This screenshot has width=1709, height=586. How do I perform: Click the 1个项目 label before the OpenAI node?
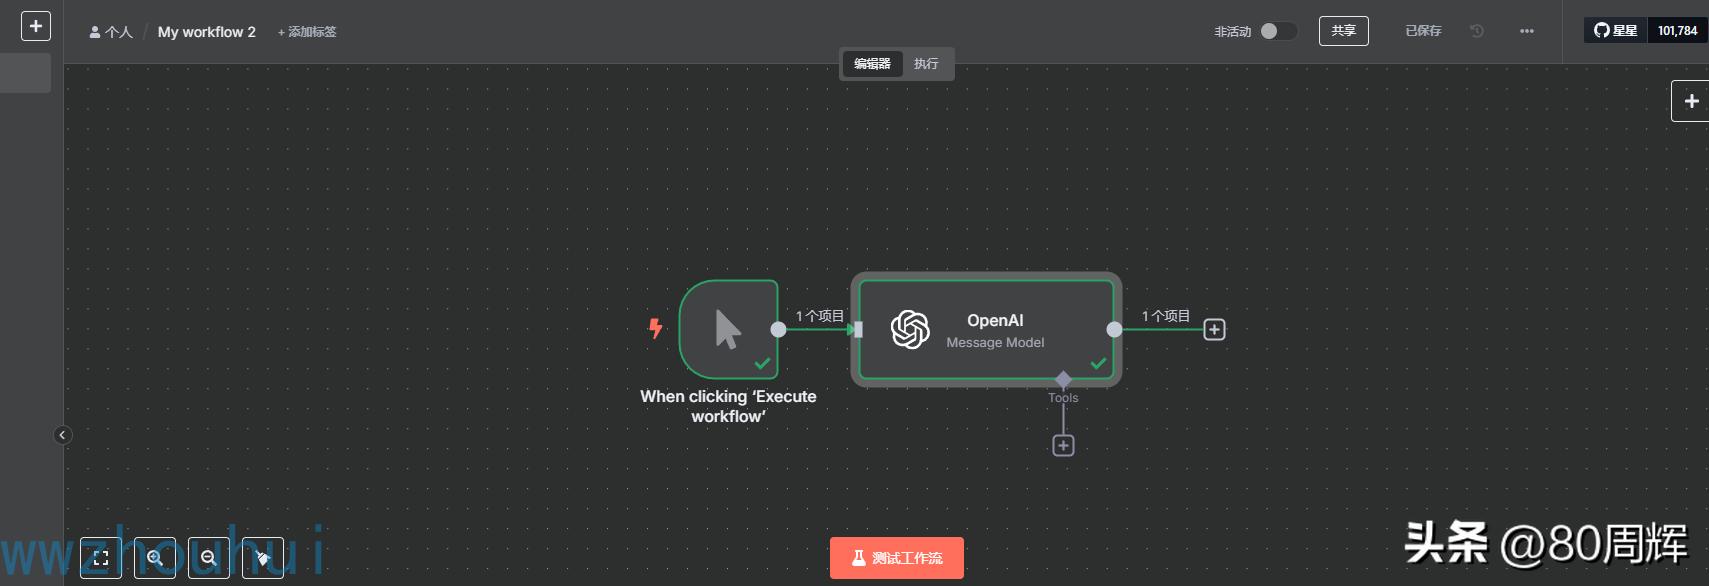820,316
